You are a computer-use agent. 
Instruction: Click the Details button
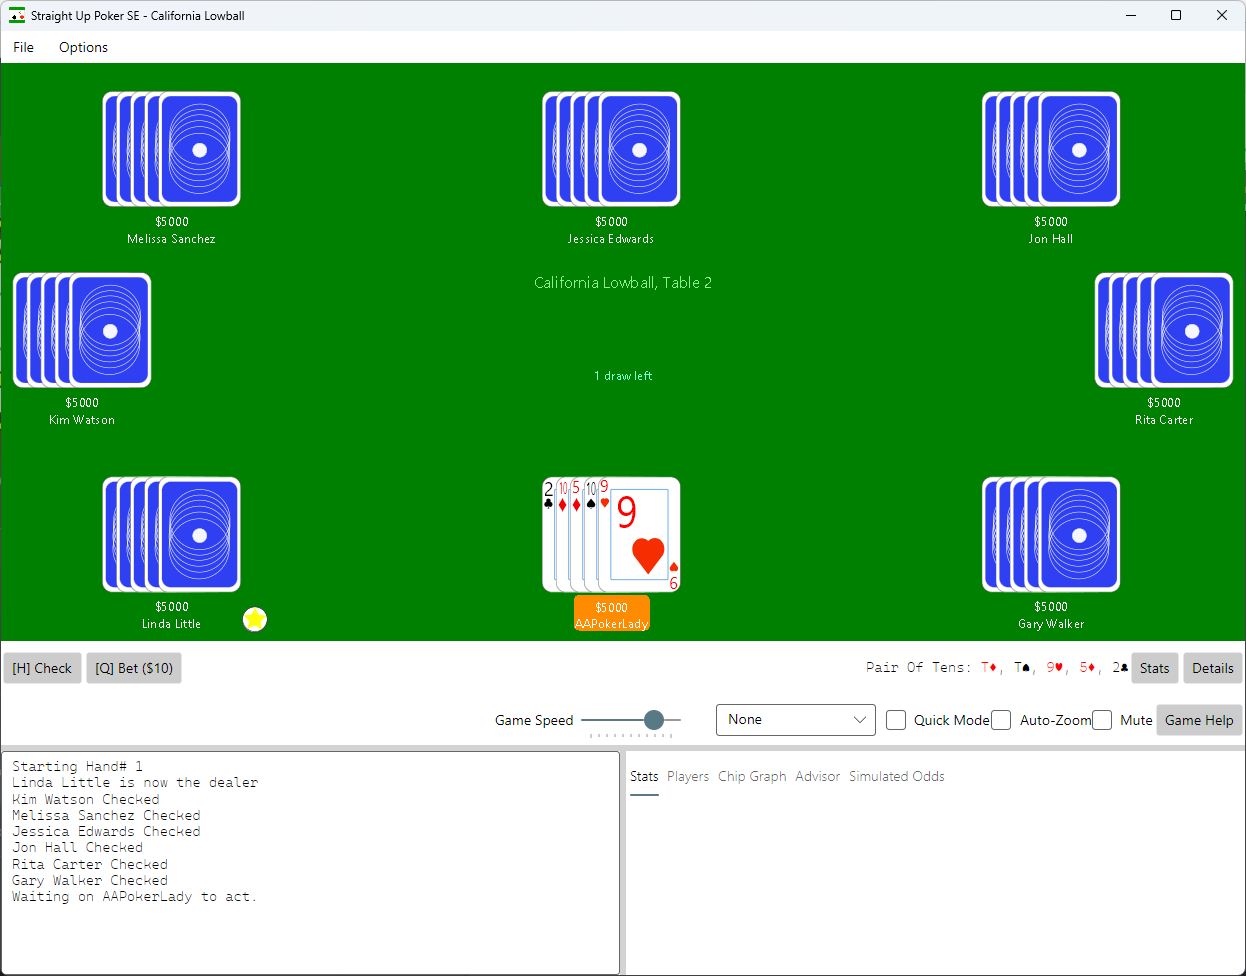pyautogui.click(x=1212, y=668)
